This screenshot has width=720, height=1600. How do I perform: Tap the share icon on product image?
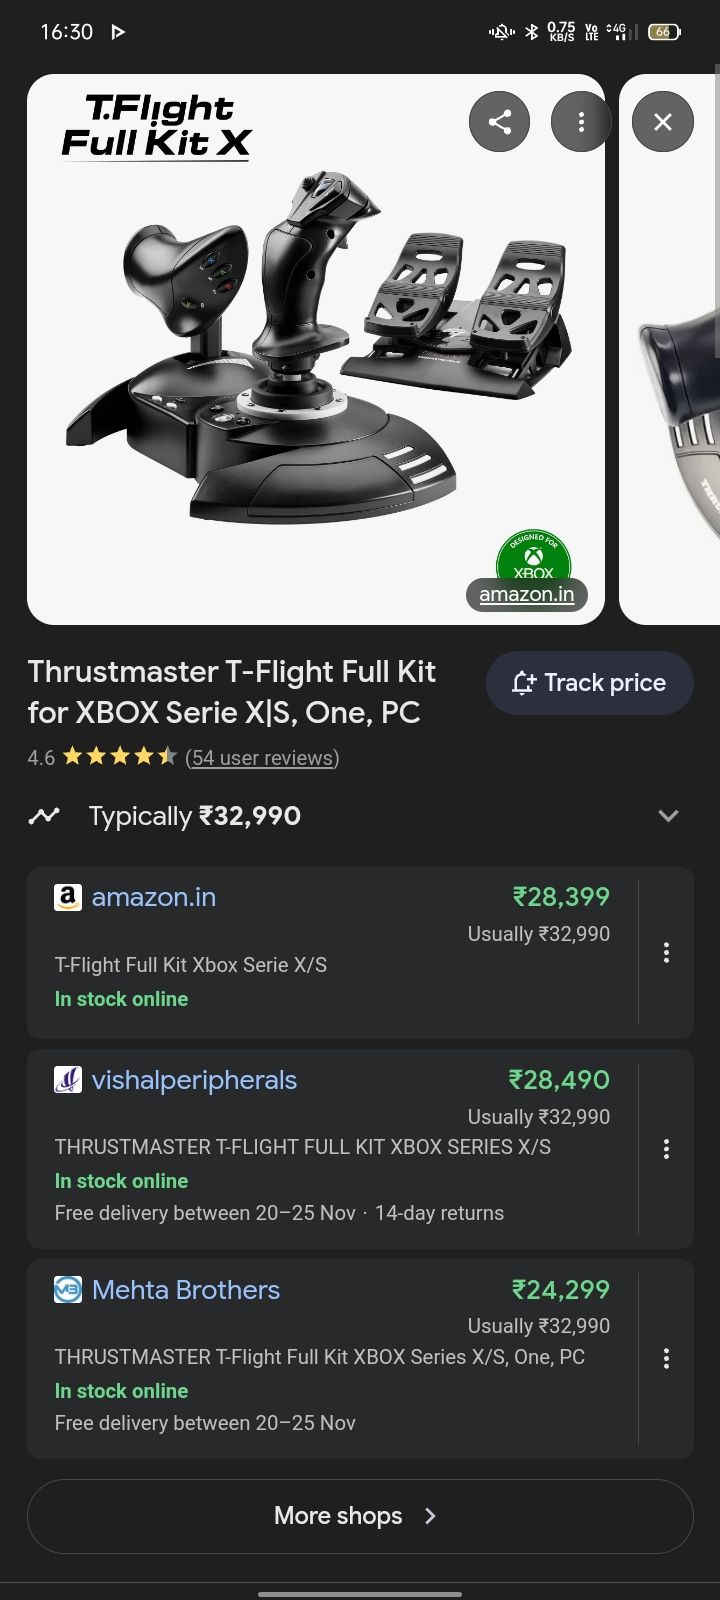(x=499, y=122)
